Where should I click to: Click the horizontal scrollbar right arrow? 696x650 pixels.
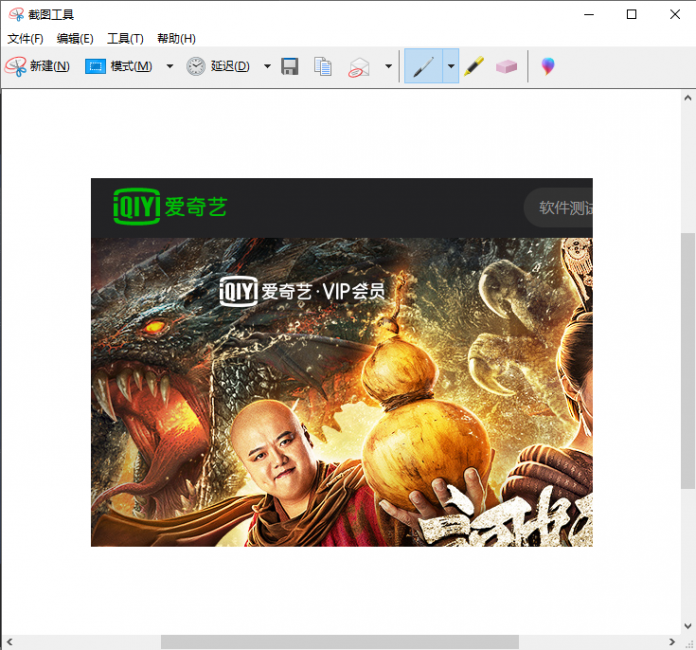tap(672, 642)
